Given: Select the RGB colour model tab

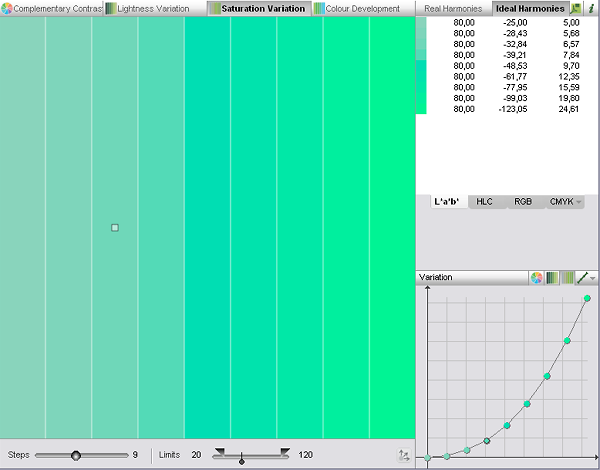Looking at the screenshot, I should [x=522, y=202].
